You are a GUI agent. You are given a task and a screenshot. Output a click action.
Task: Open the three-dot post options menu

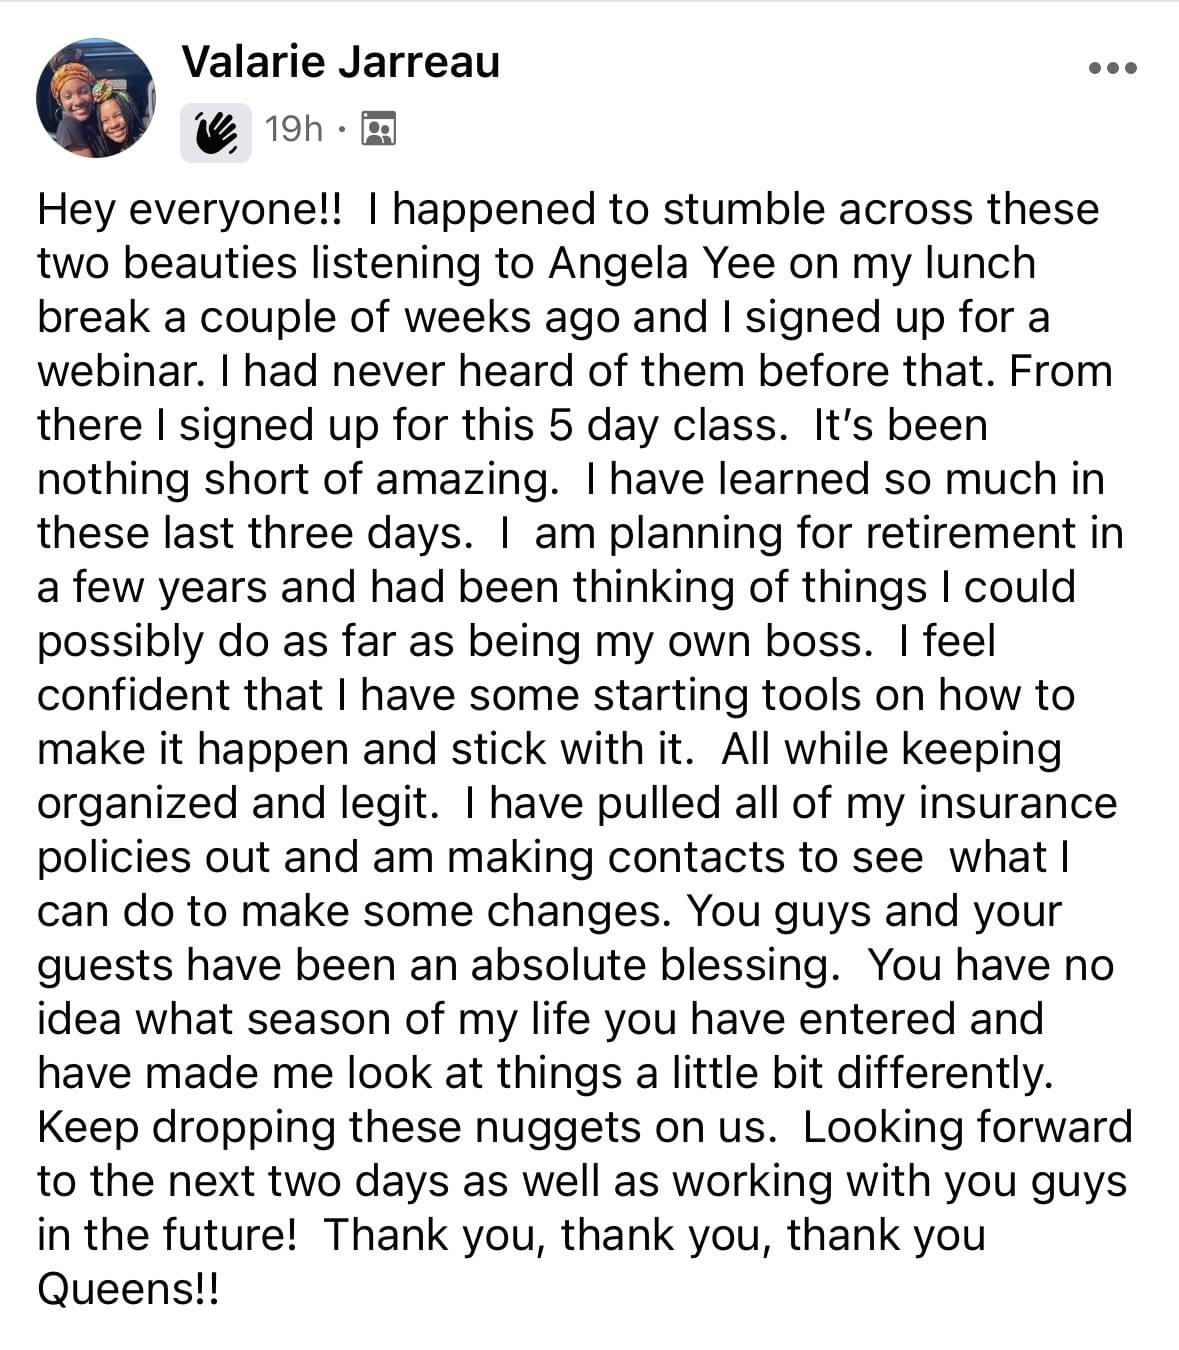click(x=1112, y=68)
